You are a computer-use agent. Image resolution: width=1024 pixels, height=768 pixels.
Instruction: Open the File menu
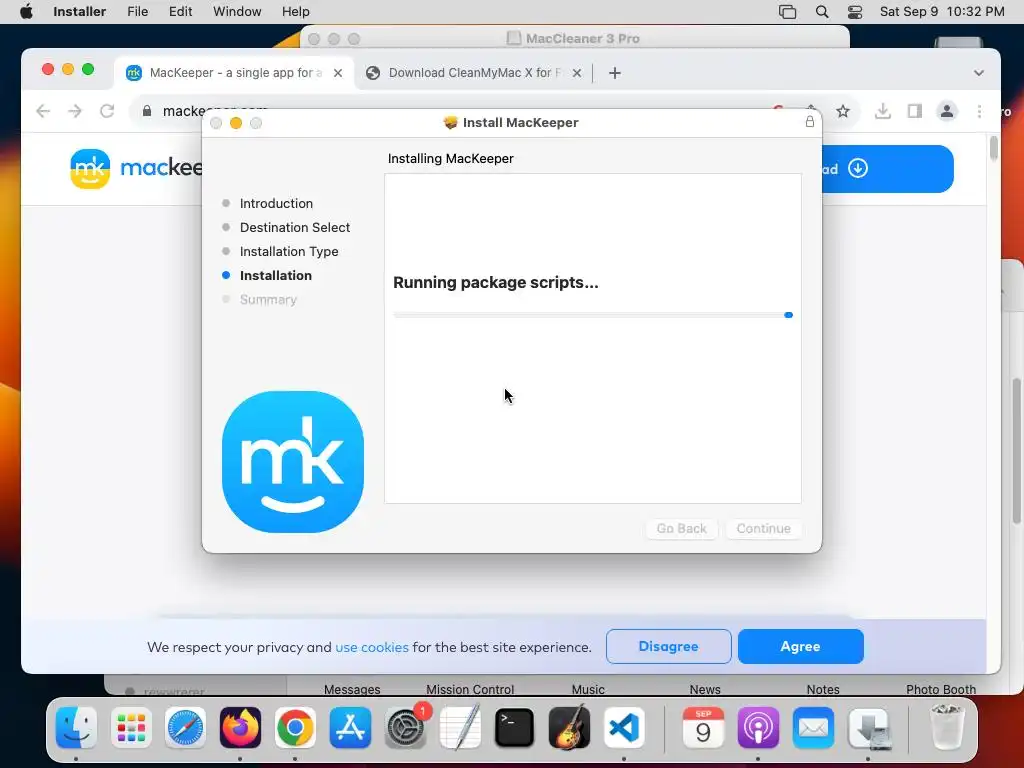pos(137,12)
